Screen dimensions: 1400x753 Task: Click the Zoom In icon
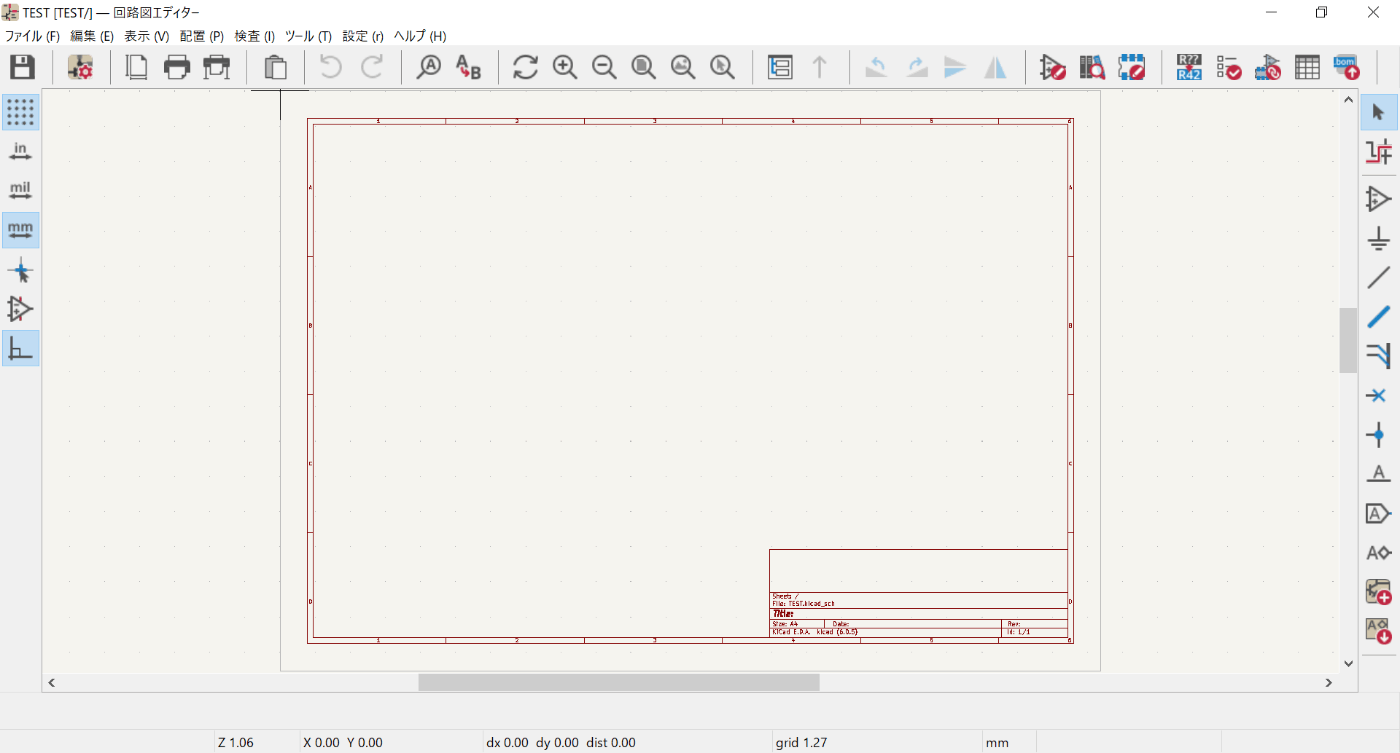click(x=565, y=67)
